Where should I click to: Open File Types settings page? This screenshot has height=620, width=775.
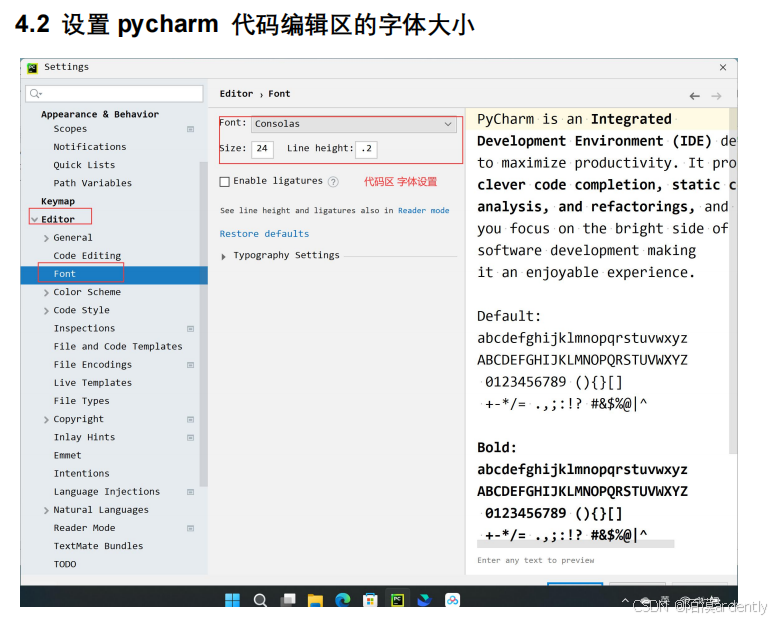tap(82, 401)
